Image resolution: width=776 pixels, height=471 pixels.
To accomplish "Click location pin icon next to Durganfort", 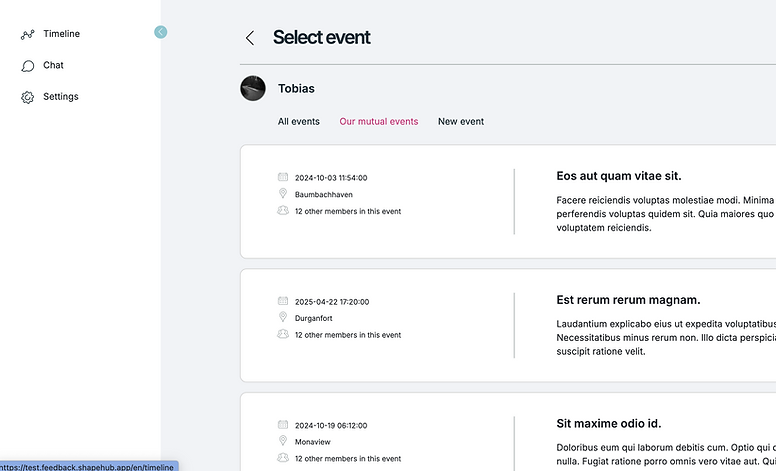I will [283, 318].
